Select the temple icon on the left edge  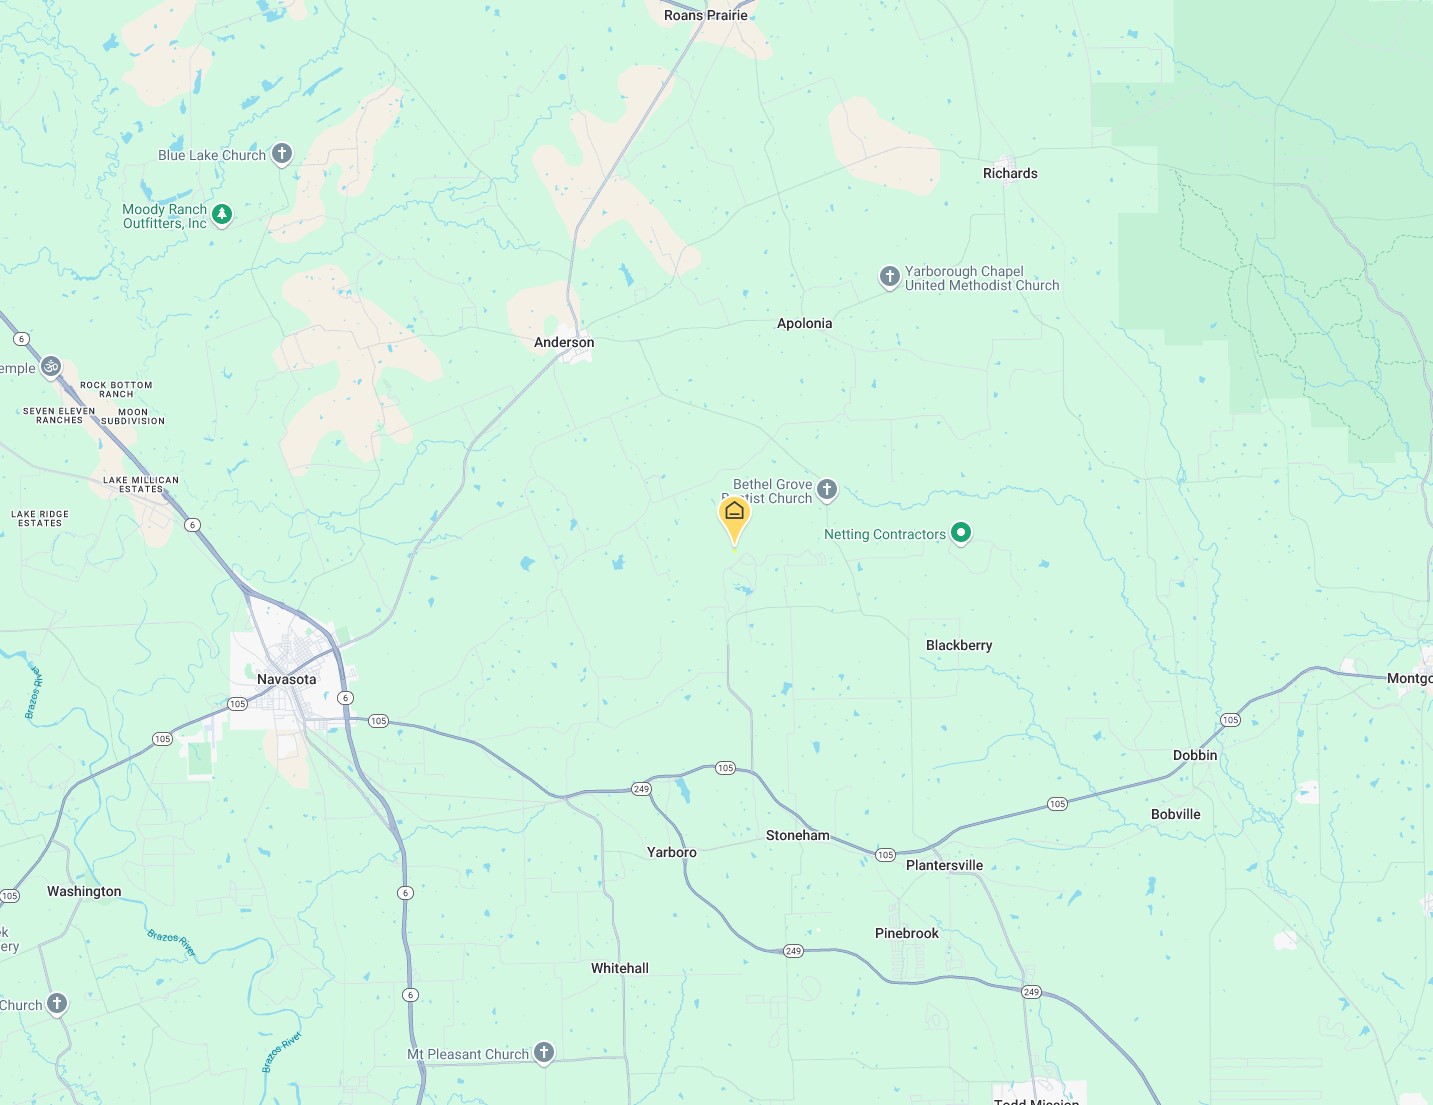pyautogui.click(x=51, y=367)
